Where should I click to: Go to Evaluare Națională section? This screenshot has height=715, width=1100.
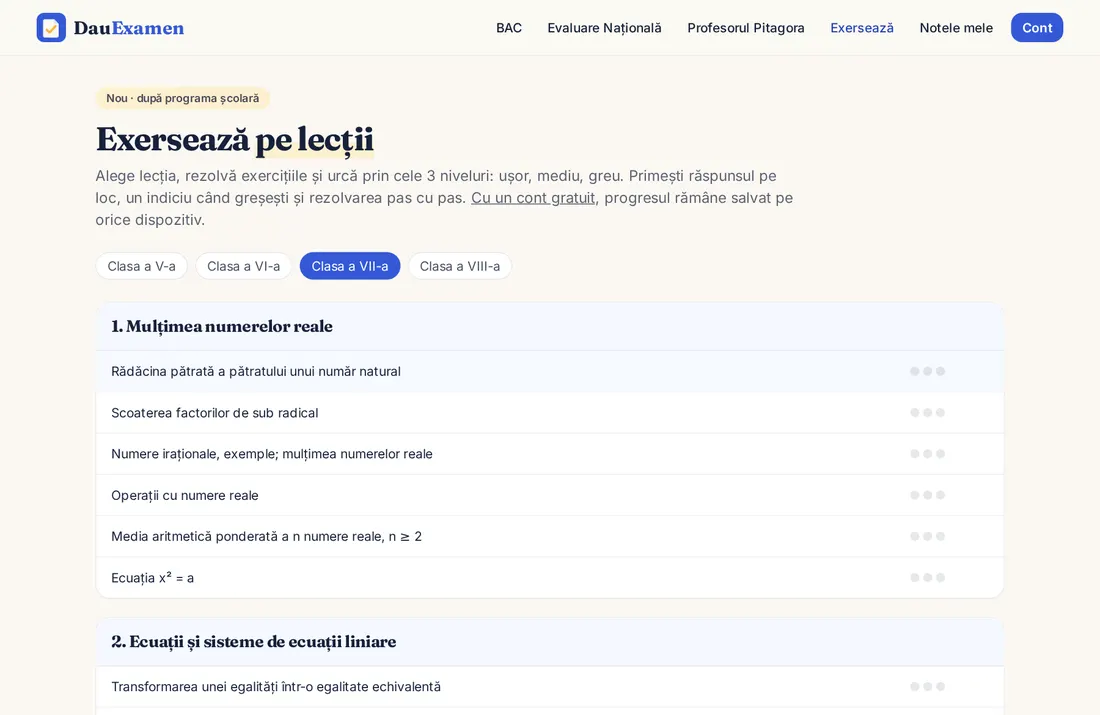coord(604,28)
